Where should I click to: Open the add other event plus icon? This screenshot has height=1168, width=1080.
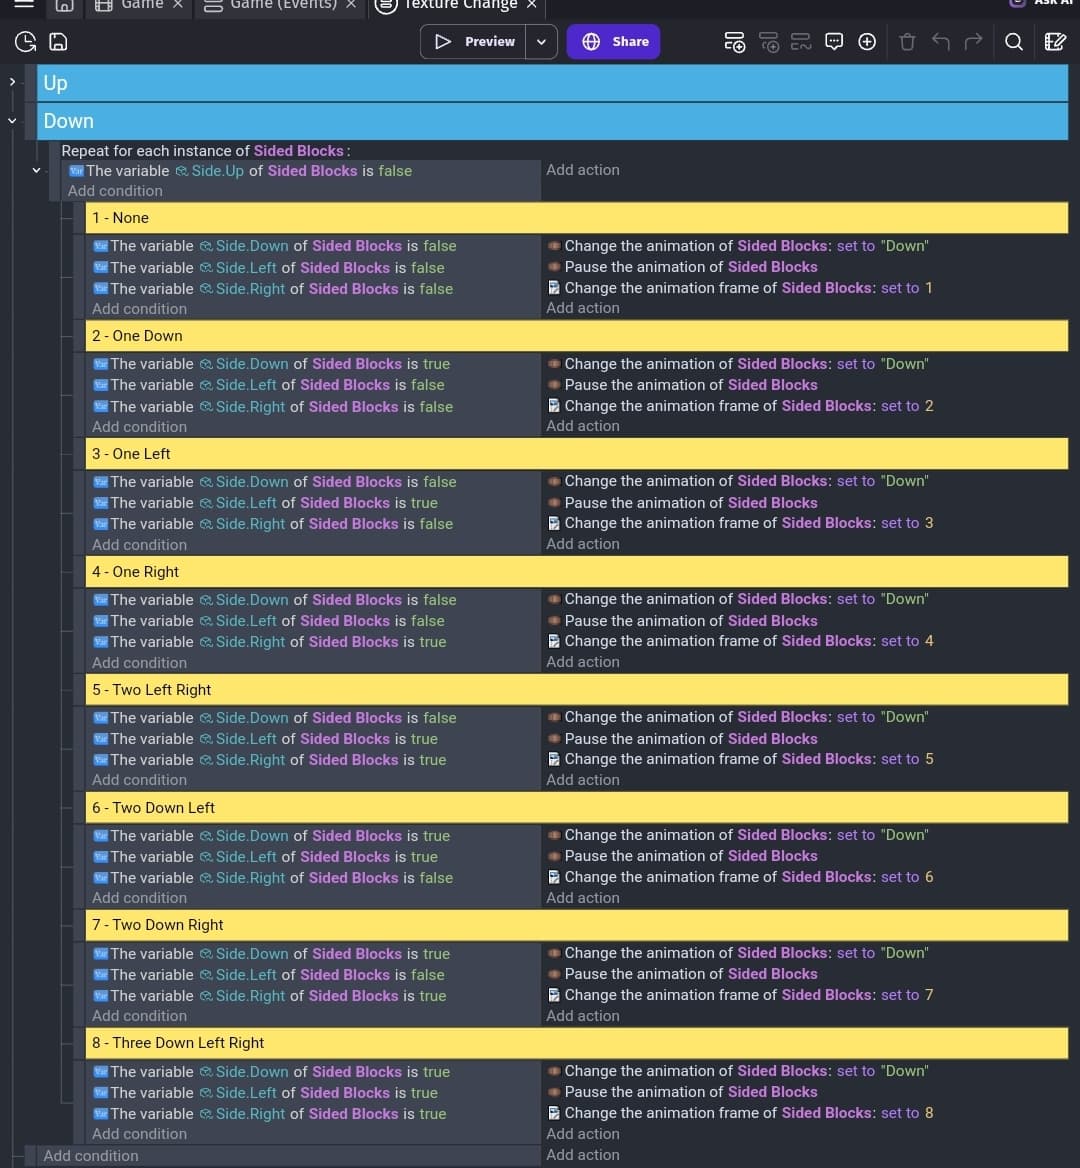click(x=867, y=42)
